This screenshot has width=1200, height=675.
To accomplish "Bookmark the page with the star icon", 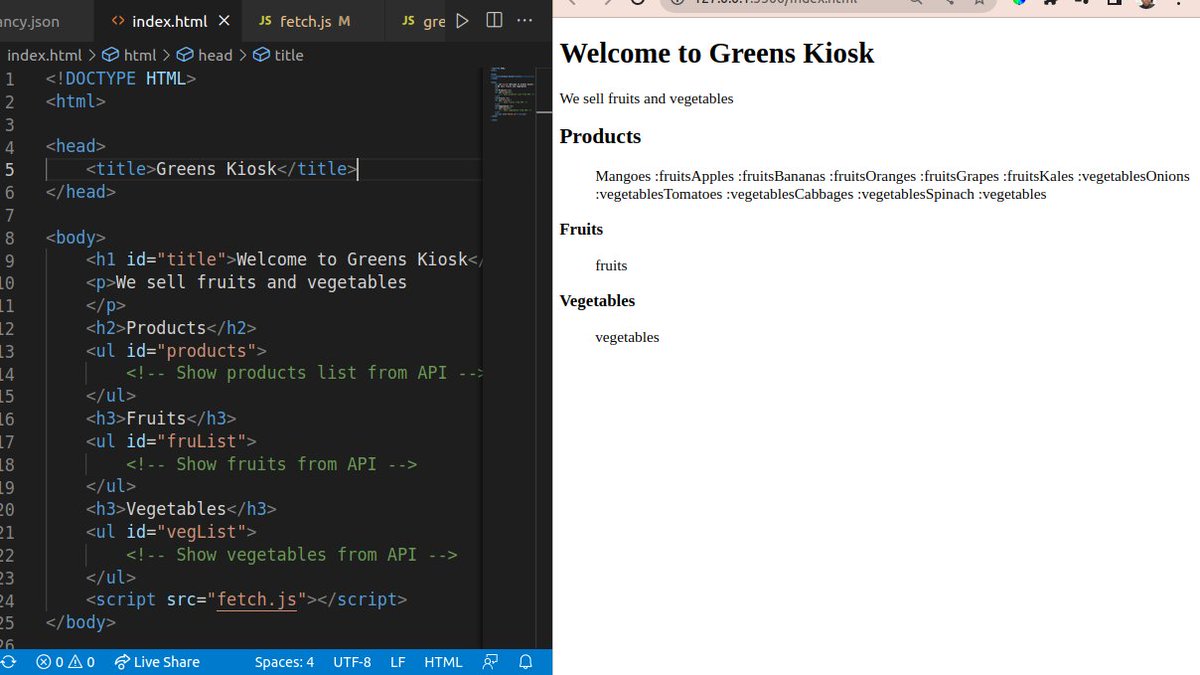I will click(977, 3).
